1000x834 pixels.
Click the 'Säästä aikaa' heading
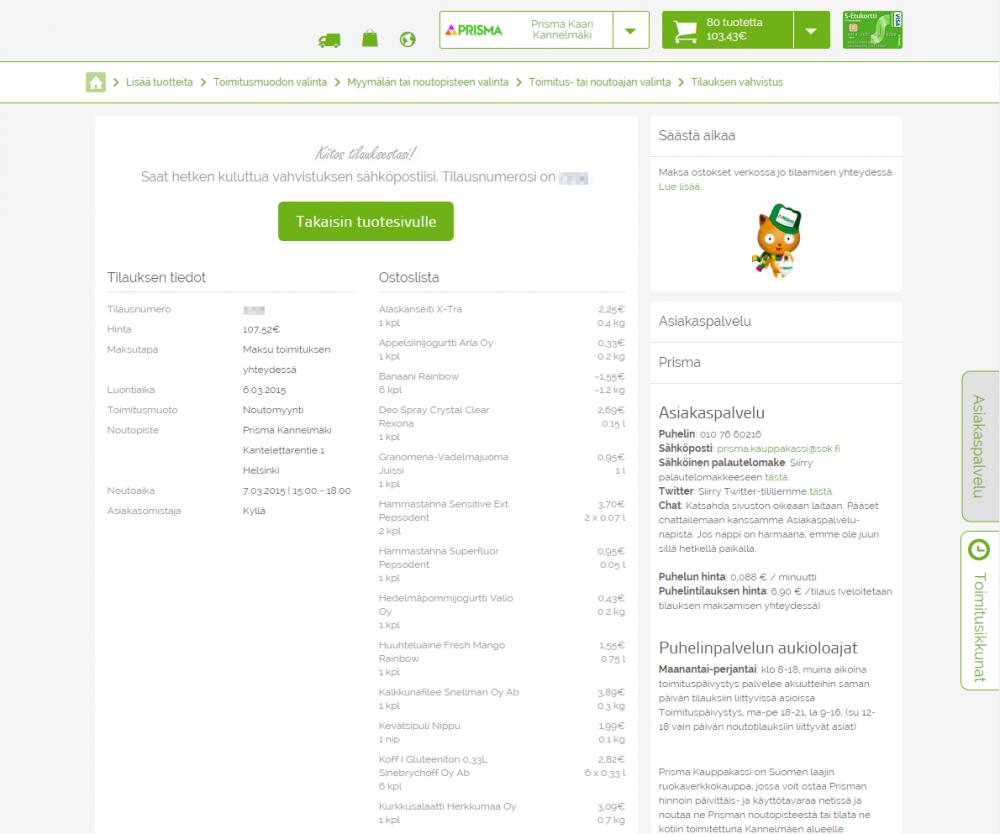click(697, 135)
